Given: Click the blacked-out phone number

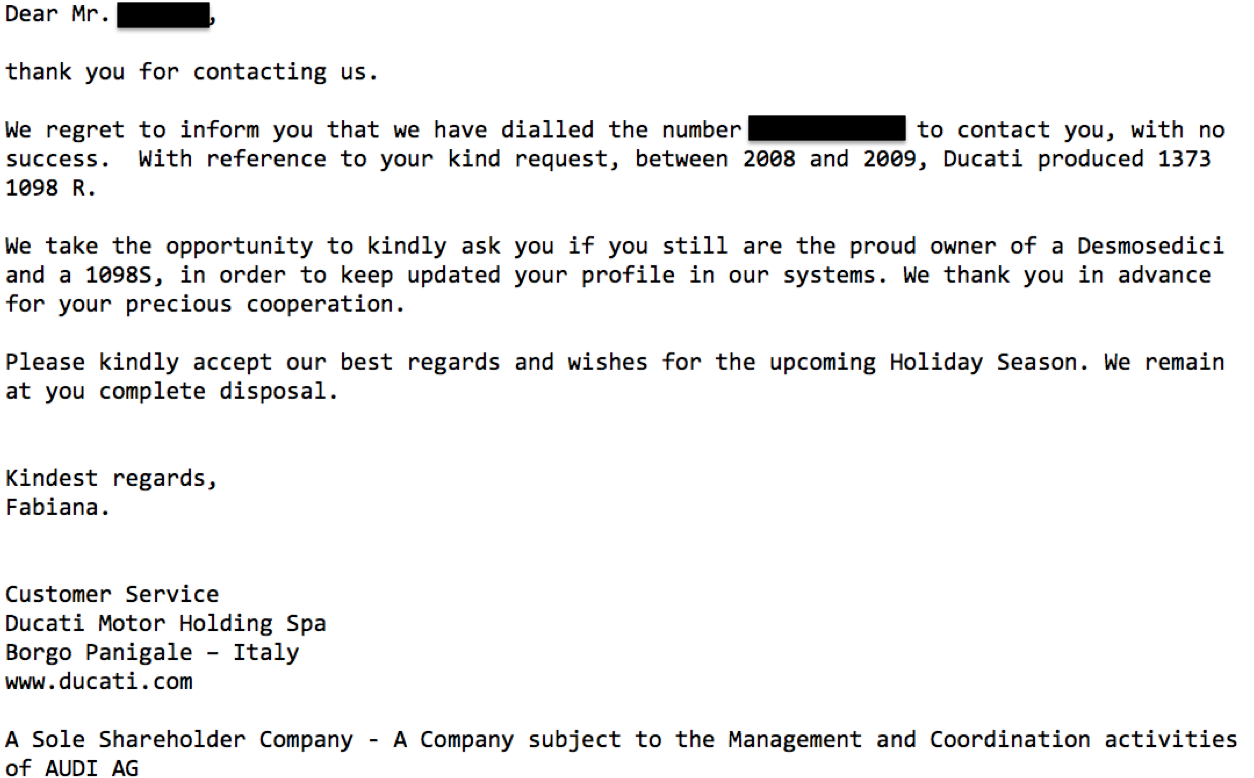Looking at the screenshot, I should [826, 130].
